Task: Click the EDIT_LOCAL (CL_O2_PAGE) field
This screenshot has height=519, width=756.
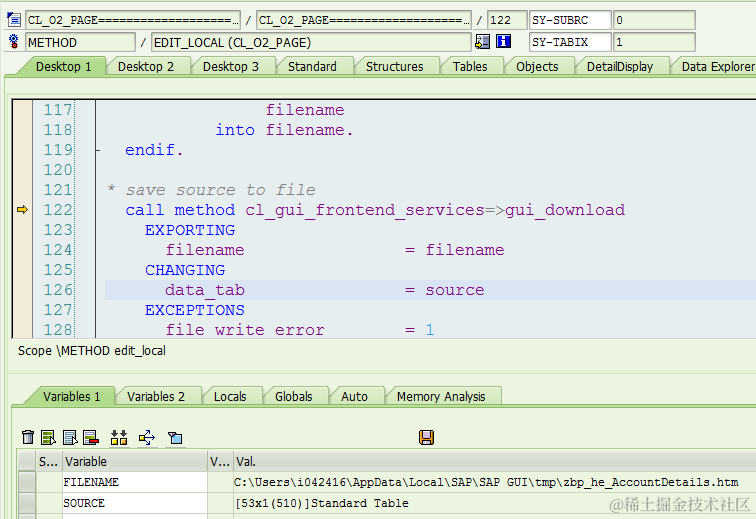Action: [x=311, y=42]
